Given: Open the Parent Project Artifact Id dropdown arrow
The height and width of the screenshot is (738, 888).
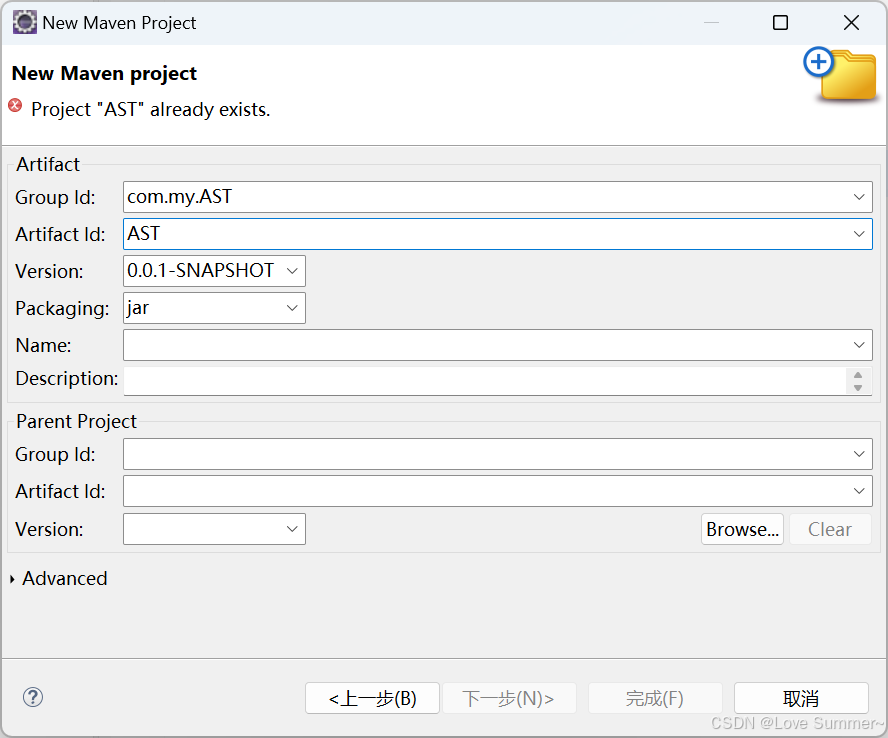Looking at the screenshot, I should click(859, 491).
